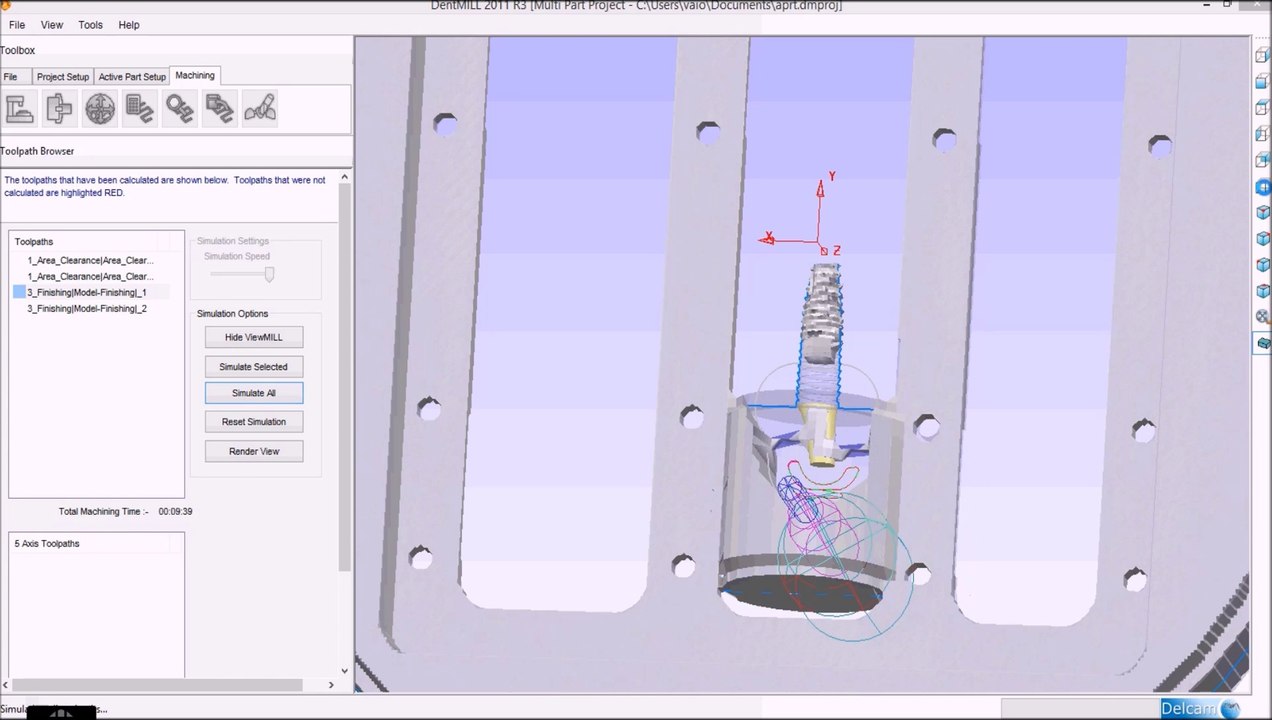Switch to the Active Part Setup tab
Screen dimensions: 1272x720
[x=132, y=77]
